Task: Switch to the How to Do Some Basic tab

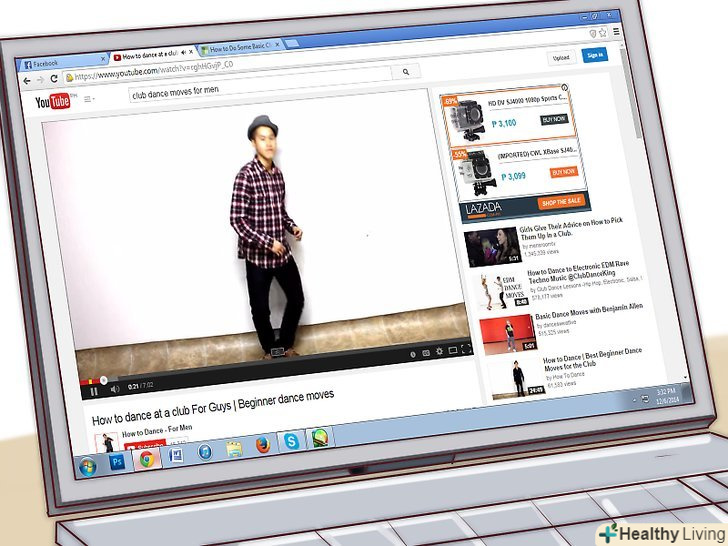Action: [x=240, y=47]
